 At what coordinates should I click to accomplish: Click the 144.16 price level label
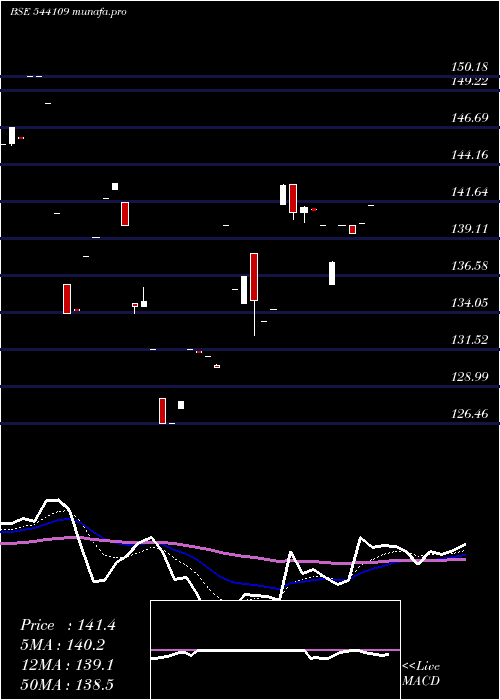[469, 155]
